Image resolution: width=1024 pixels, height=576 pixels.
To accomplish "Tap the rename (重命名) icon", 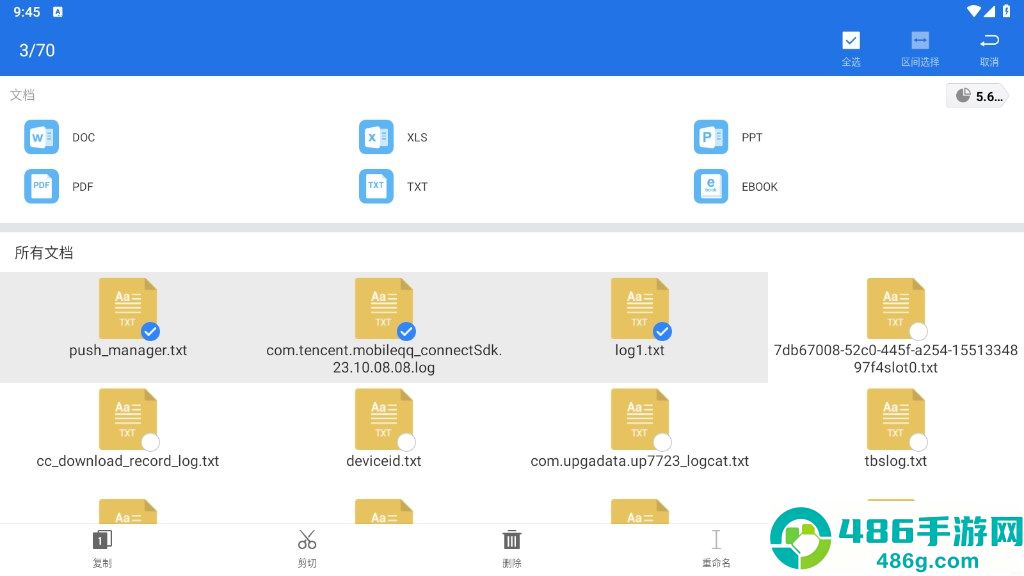I will click(716, 540).
